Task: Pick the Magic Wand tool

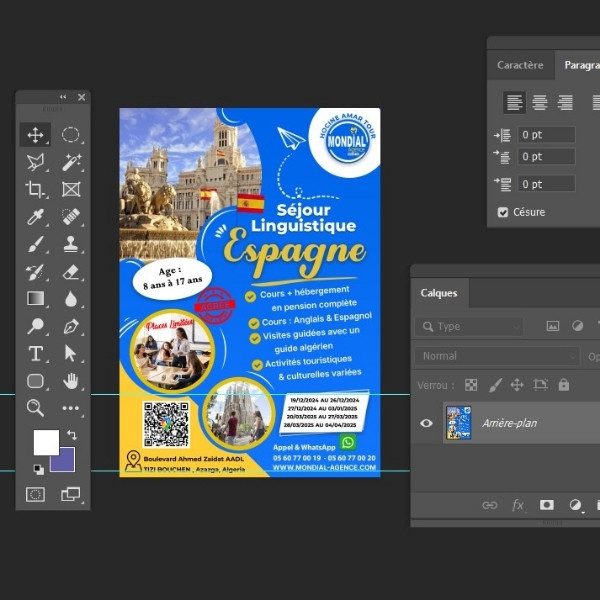Action: pyautogui.click(x=71, y=162)
